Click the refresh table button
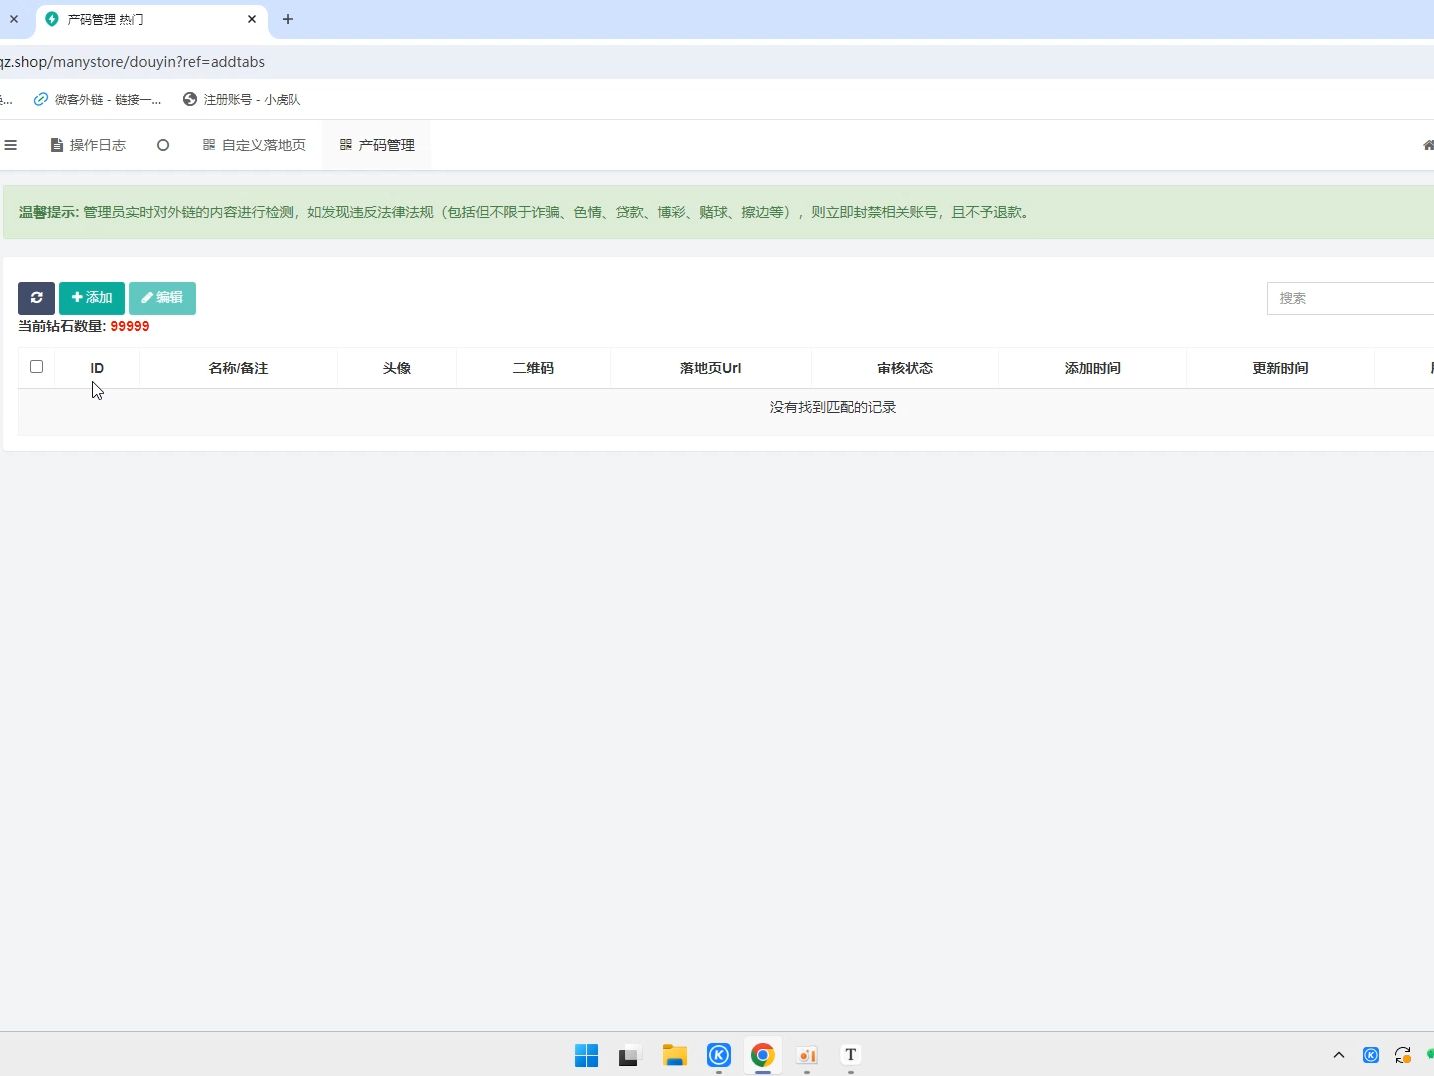The height and width of the screenshot is (1076, 1434). [36, 298]
